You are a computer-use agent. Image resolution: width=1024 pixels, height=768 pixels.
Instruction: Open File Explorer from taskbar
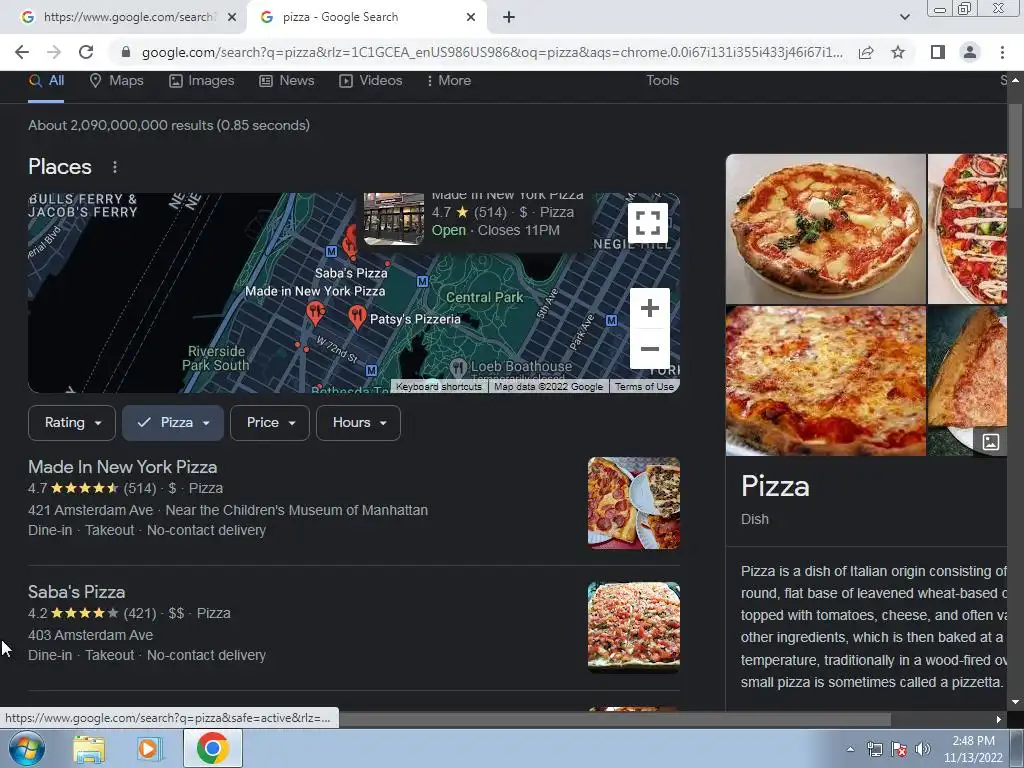coord(89,749)
